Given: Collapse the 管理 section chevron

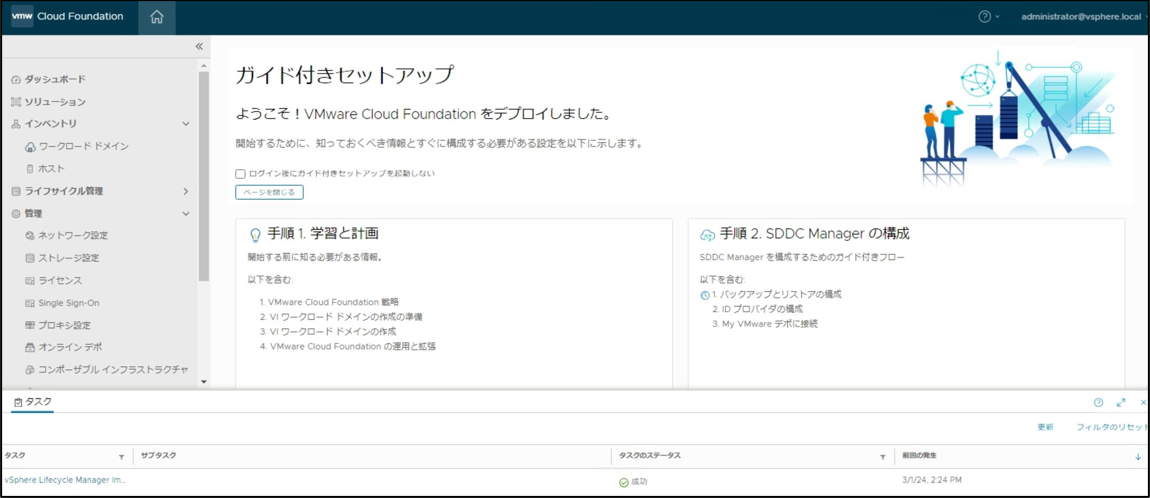Looking at the screenshot, I should tap(186, 213).
